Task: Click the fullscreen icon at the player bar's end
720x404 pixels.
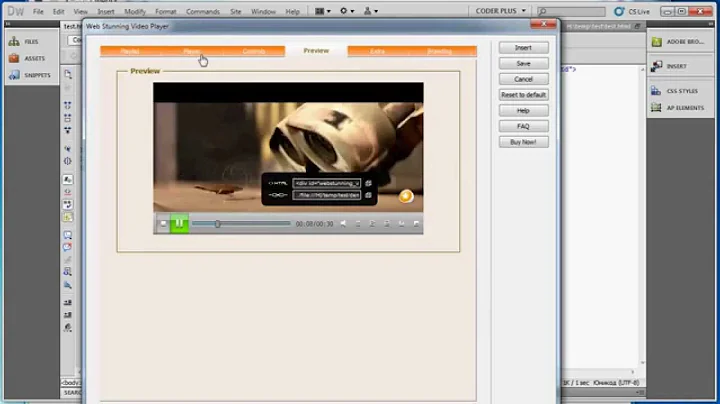Action: pos(416,224)
